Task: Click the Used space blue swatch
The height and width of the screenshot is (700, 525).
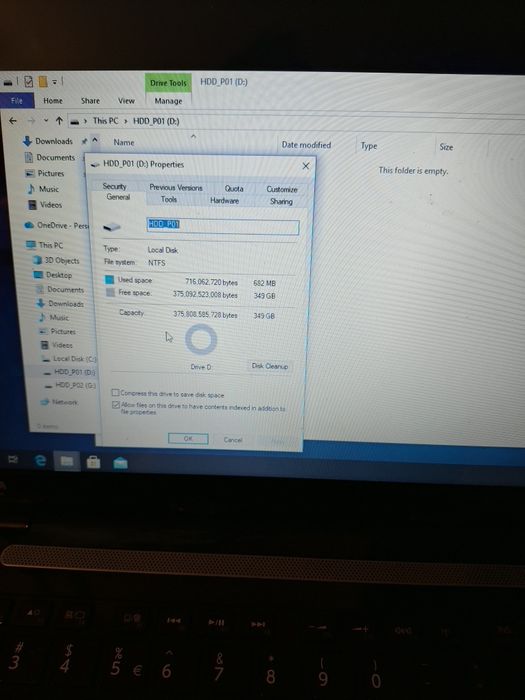Action: tap(109, 280)
